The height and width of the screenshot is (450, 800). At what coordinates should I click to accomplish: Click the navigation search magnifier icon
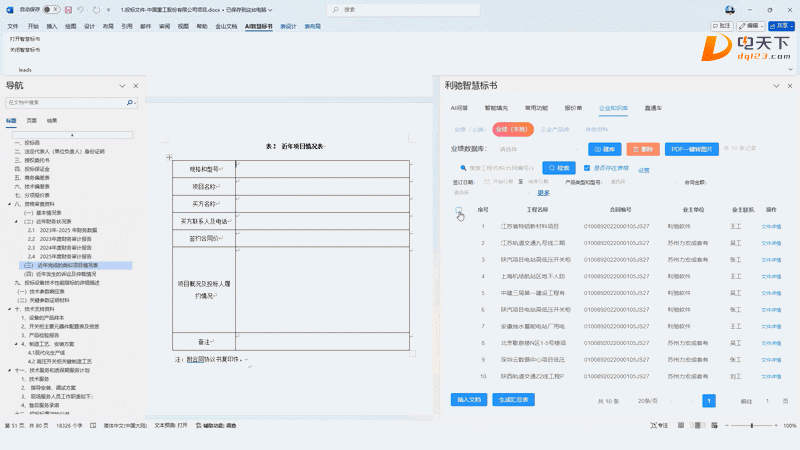click(130, 103)
